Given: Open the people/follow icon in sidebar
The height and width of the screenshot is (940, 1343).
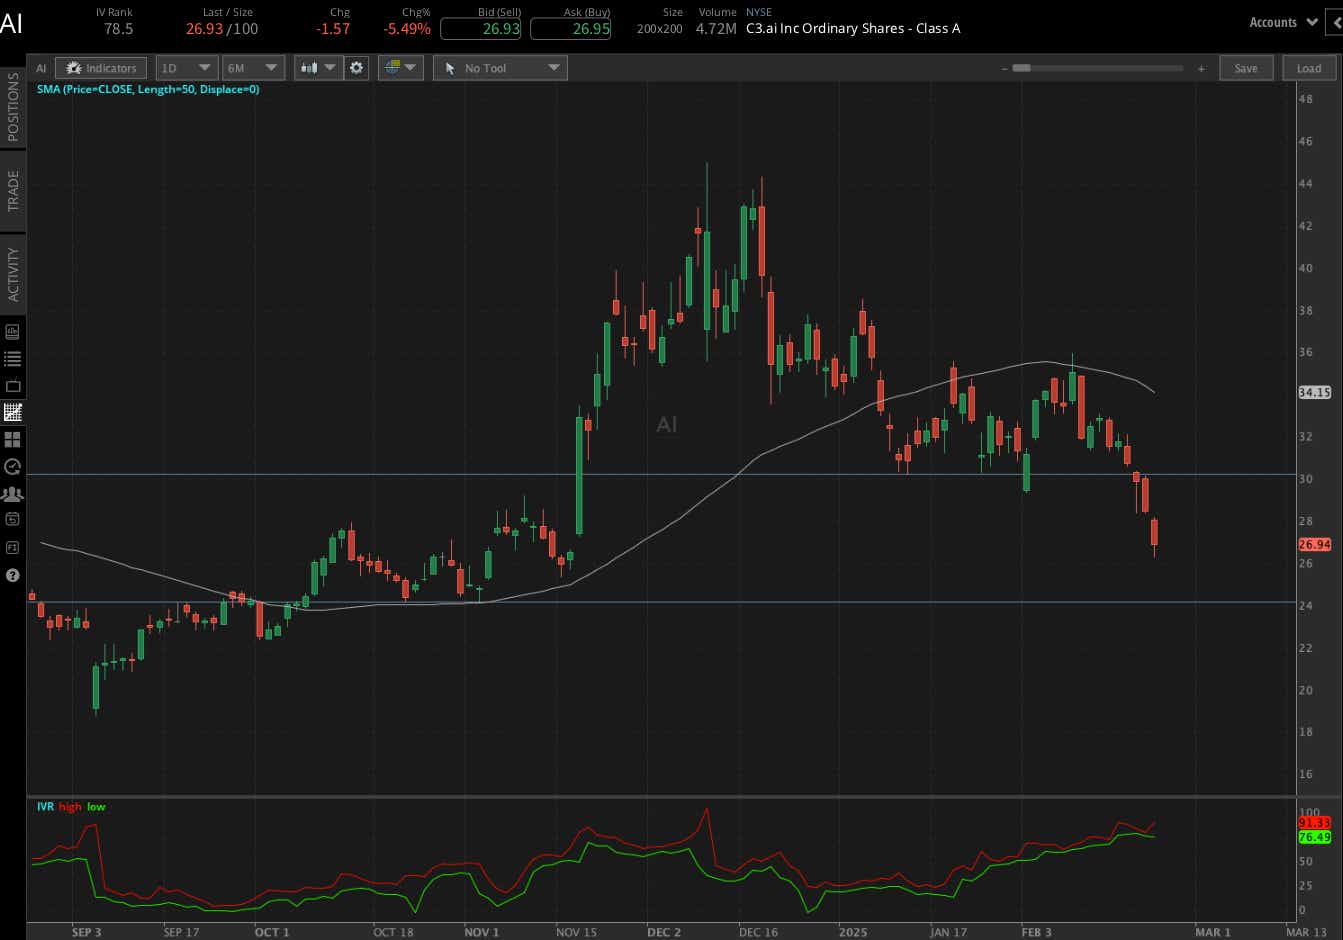Looking at the screenshot, I should tap(13, 494).
